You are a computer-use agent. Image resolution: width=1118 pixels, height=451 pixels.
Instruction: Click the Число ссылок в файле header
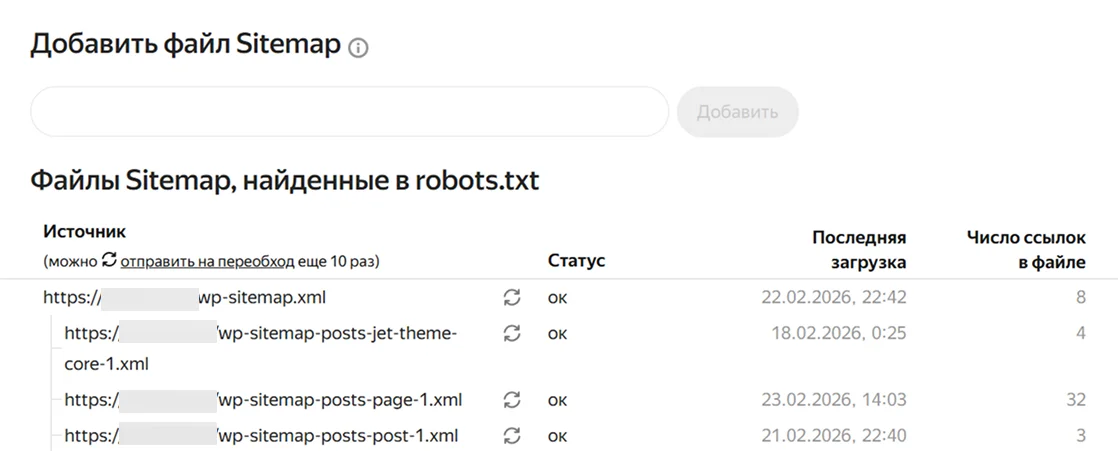[1025, 249]
